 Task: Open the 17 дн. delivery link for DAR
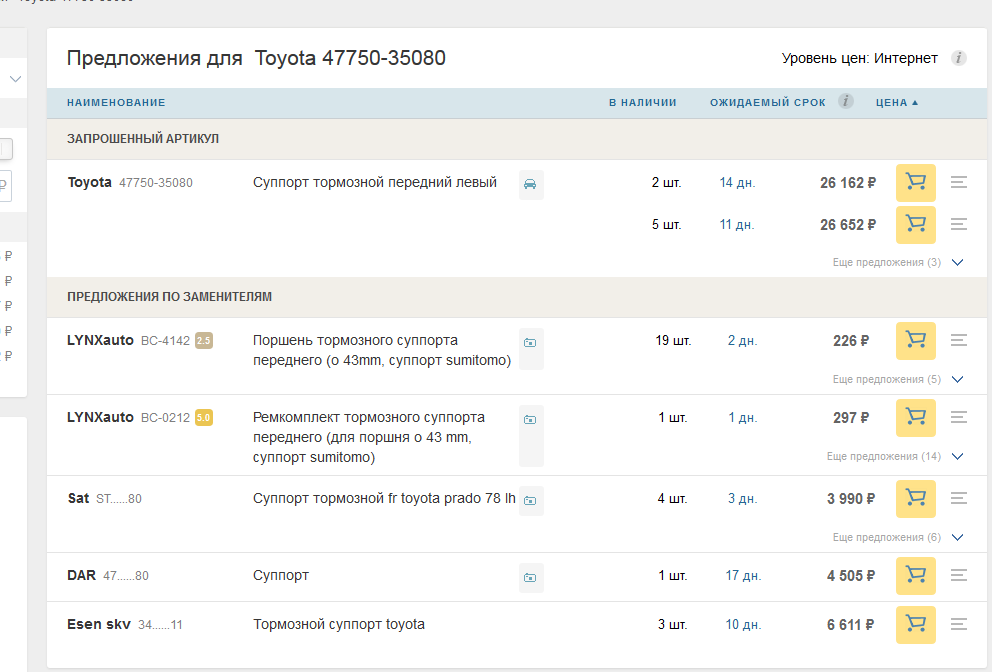[x=743, y=576]
